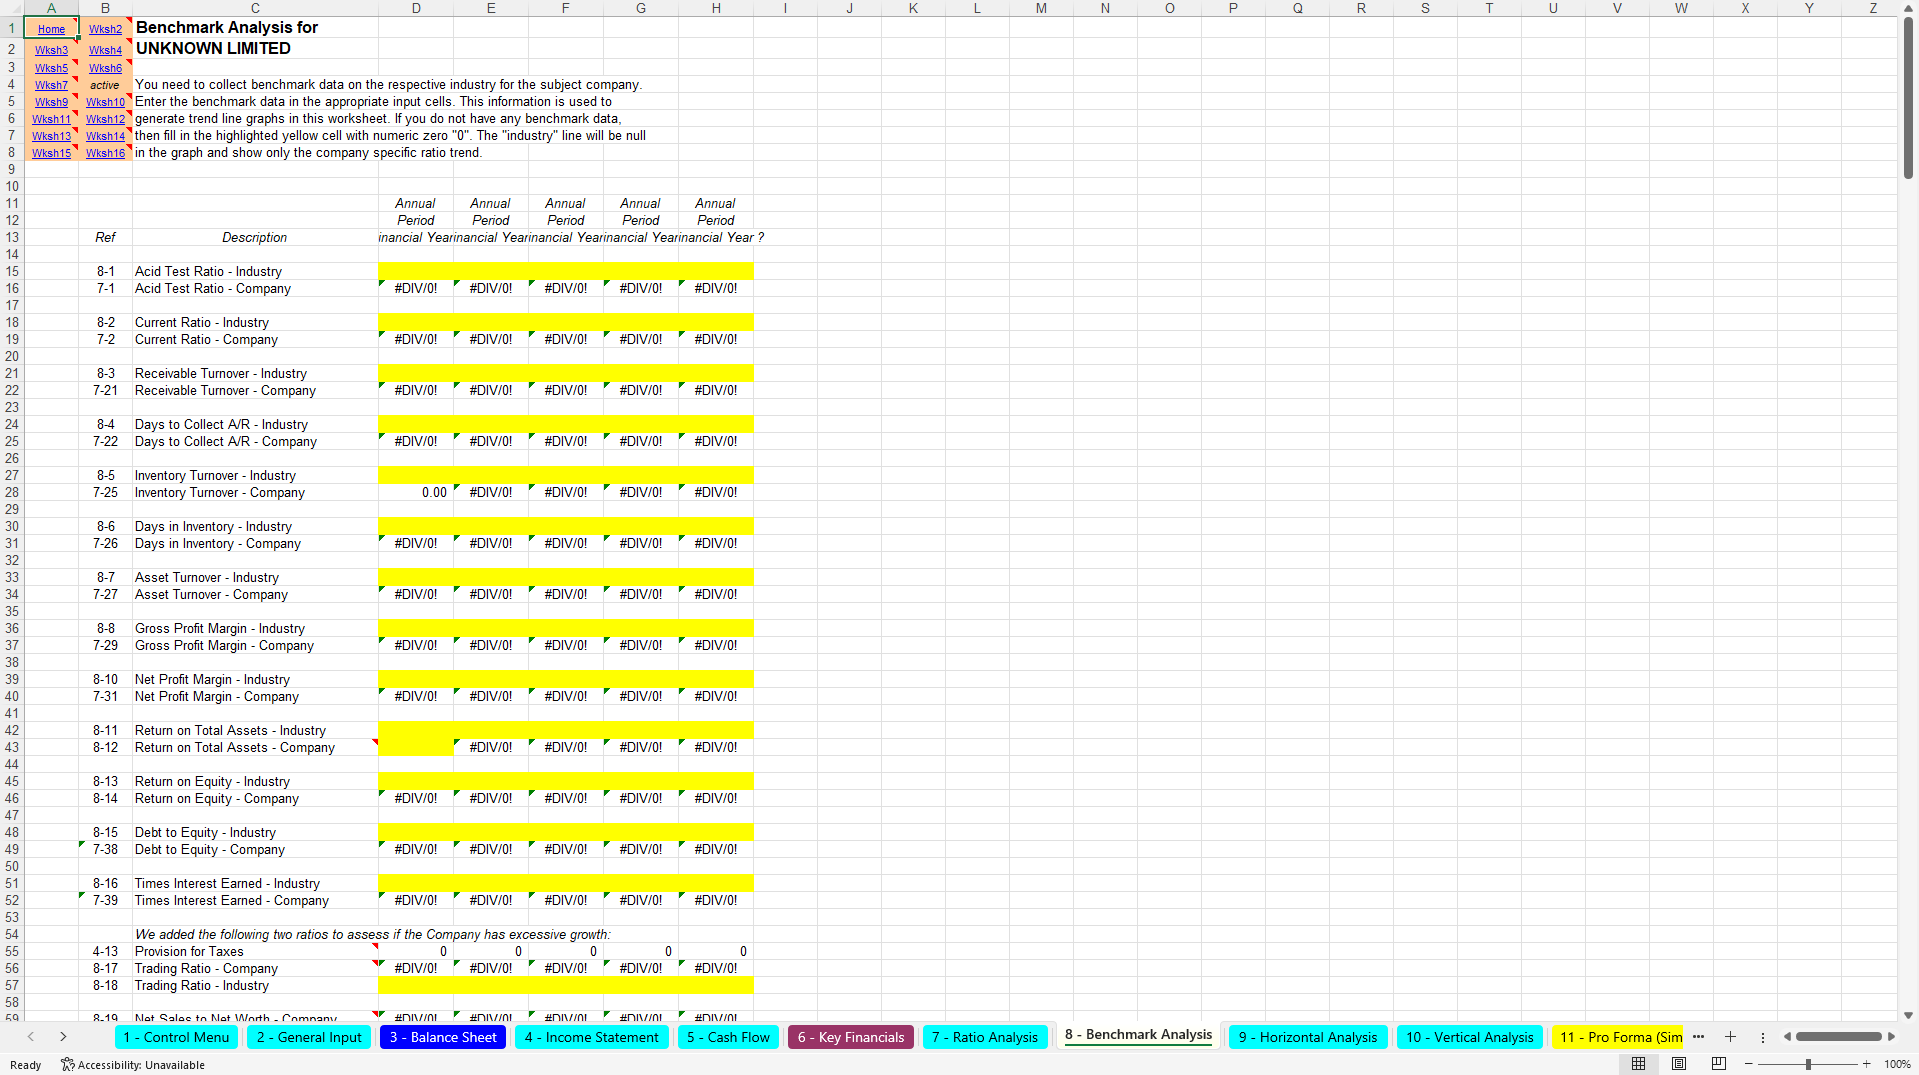Click vertical scrollbar down arrow
Screen dimensions: 1919x1075
1908,1015
